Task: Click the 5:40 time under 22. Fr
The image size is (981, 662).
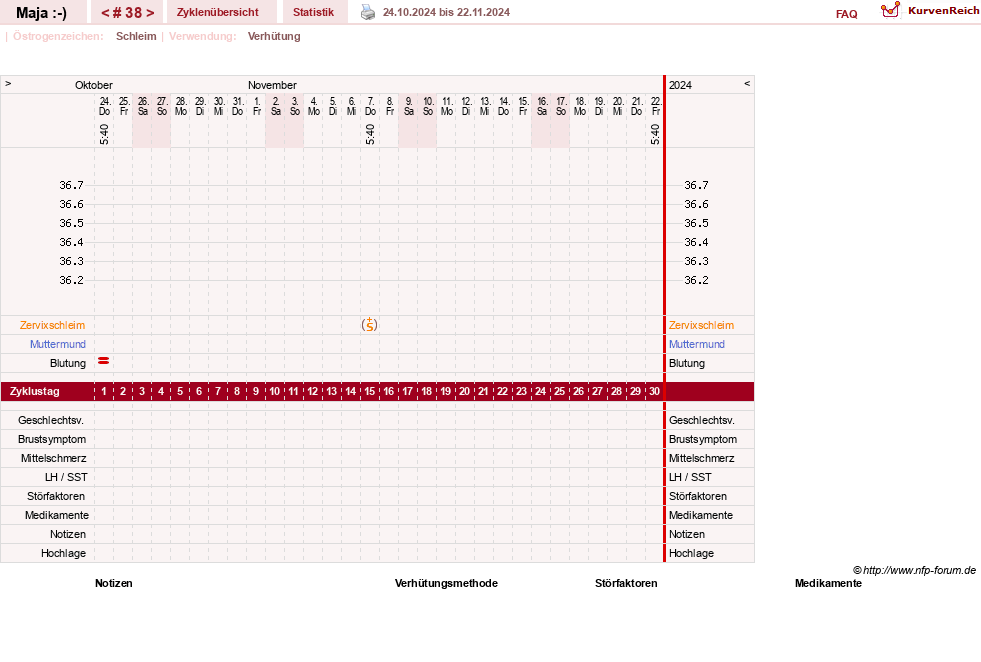Action: (x=655, y=134)
